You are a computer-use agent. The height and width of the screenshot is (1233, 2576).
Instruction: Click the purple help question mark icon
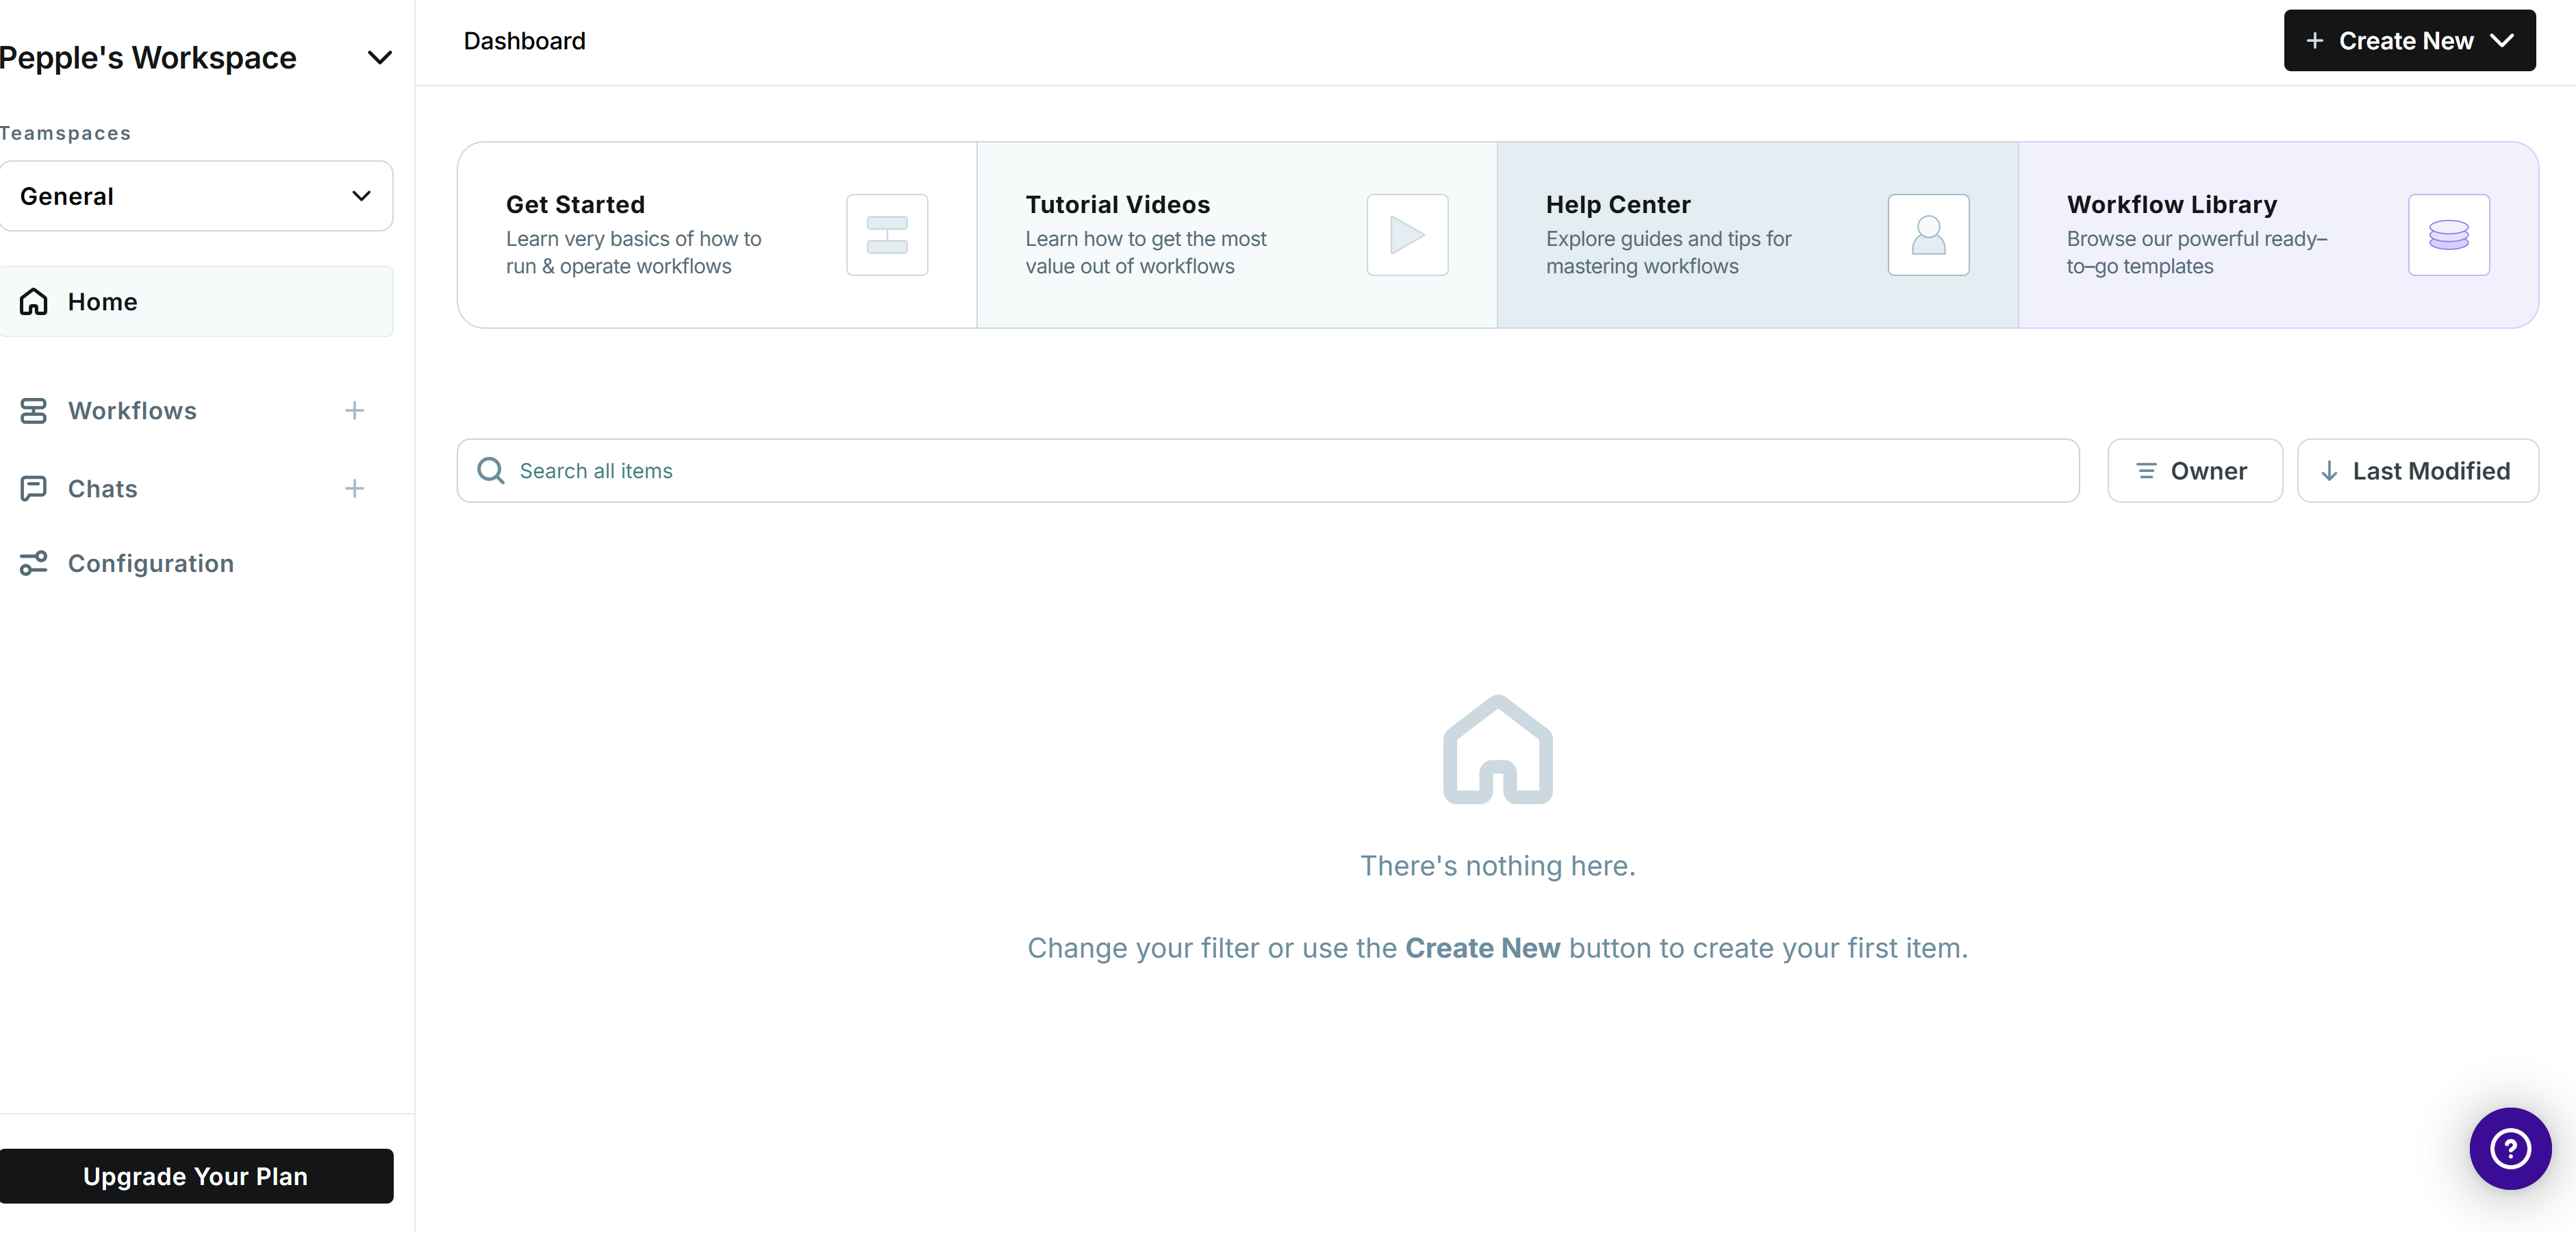pos(2509,1148)
